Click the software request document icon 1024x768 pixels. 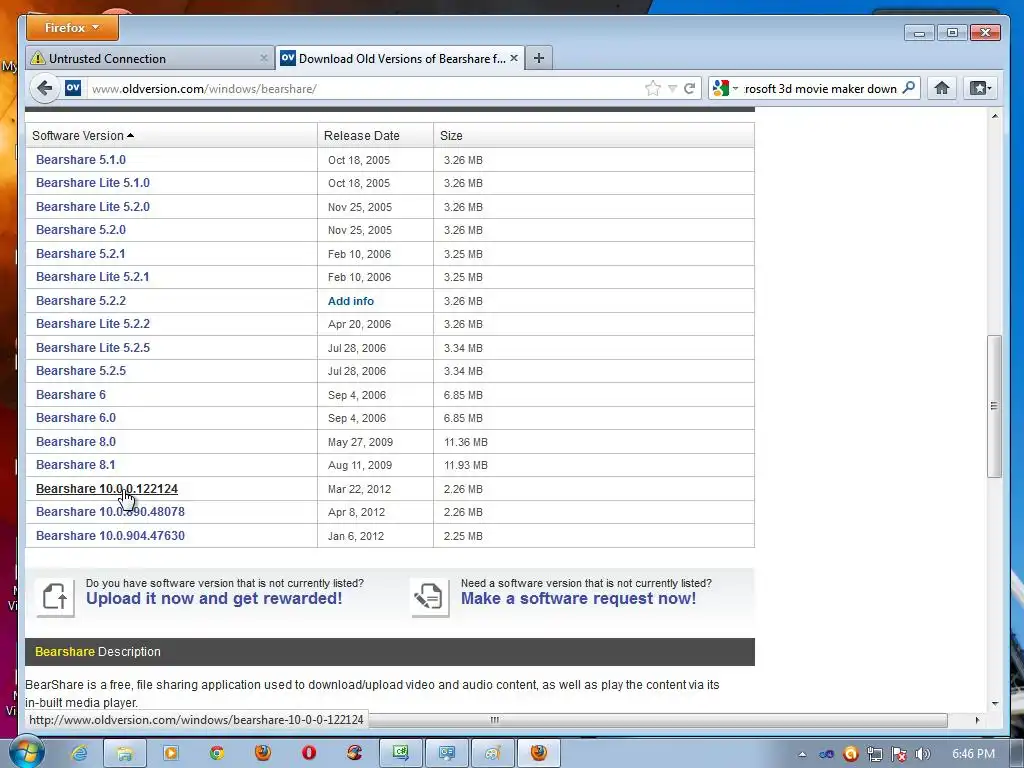430,597
